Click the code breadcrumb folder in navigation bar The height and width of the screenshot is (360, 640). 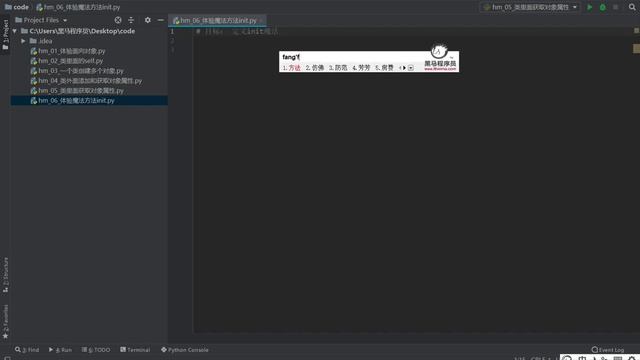pos(17,7)
